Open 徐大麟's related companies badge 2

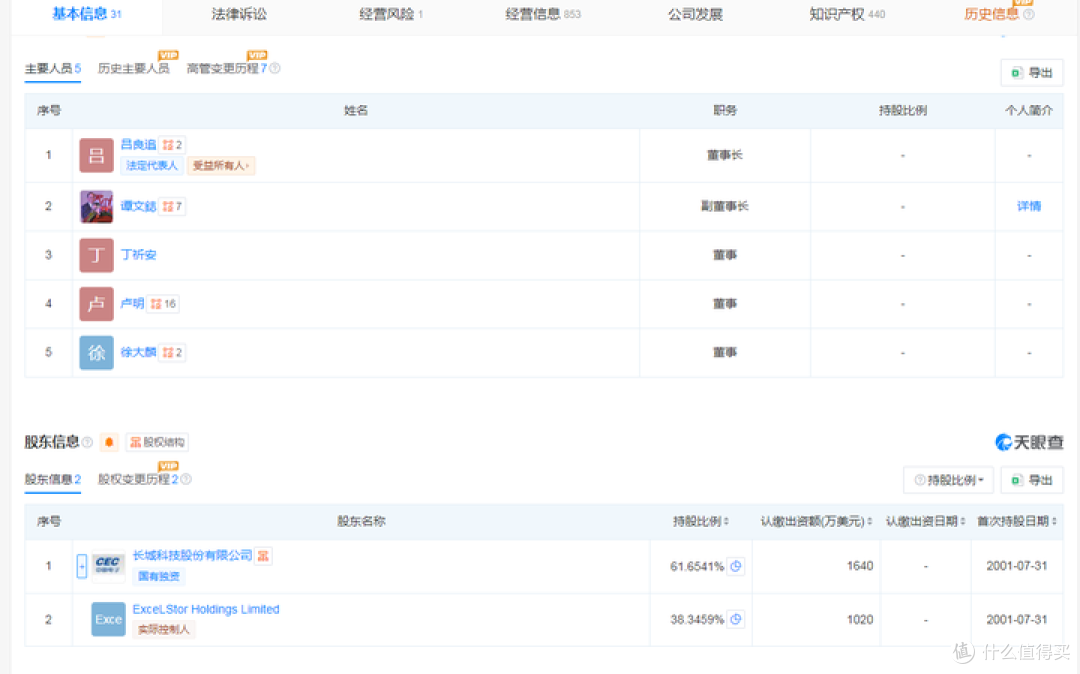point(172,352)
